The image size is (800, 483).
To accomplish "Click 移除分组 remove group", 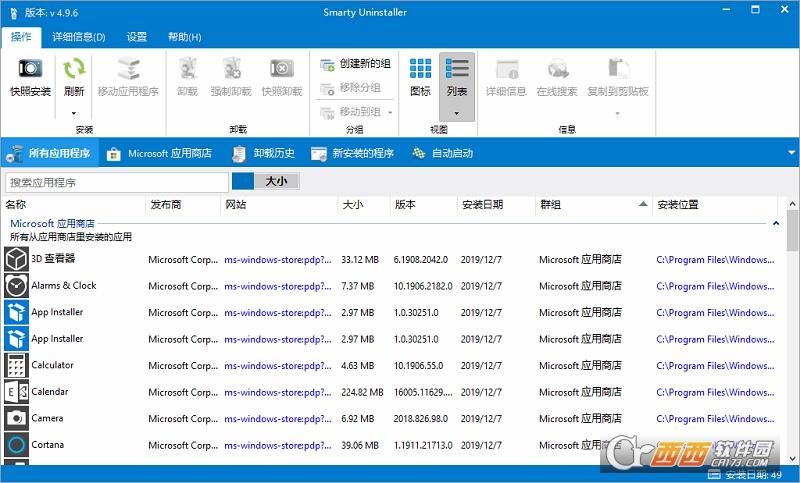I will 351,88.
